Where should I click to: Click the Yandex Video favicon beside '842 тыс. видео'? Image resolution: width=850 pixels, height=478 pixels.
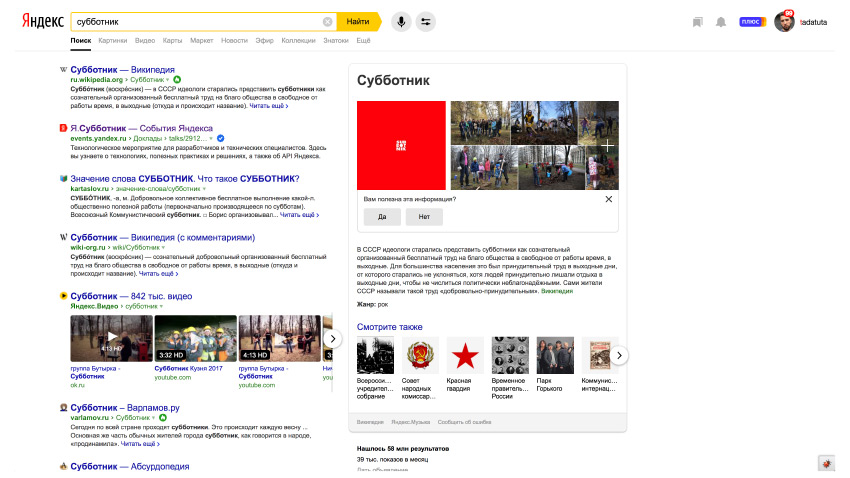click(x=63, y=296)
